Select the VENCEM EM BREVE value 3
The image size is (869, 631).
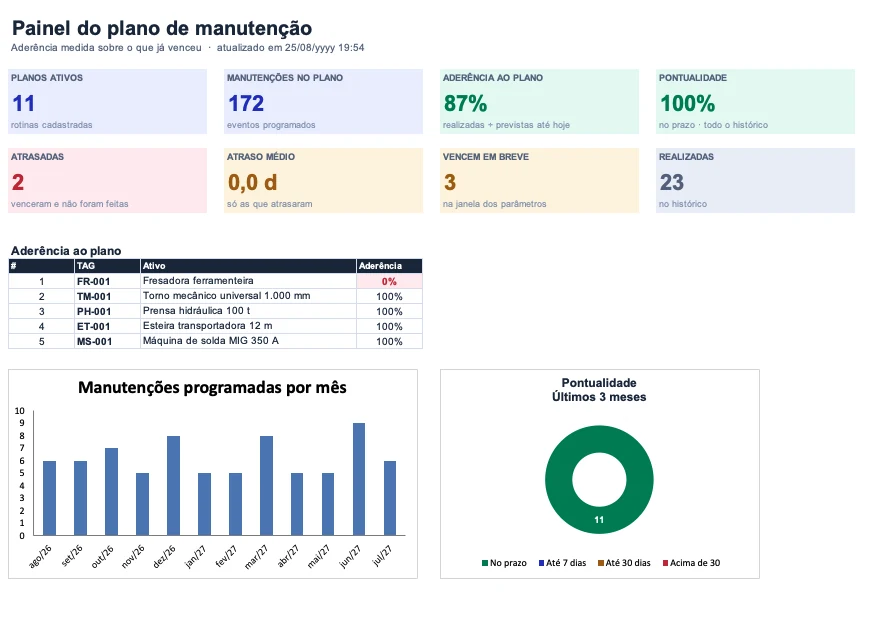pyautogui.click(x=449, y=182)
